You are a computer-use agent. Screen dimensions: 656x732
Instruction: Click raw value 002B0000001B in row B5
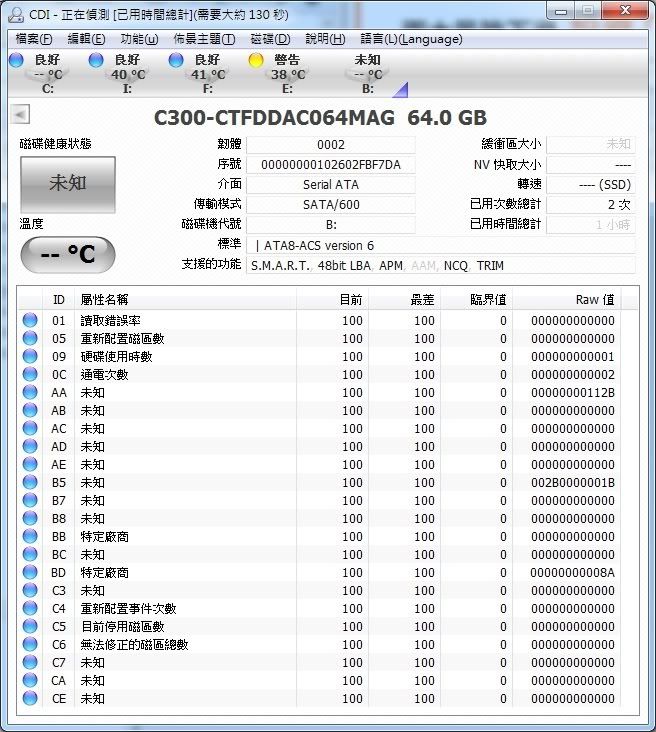coord(572,483)
